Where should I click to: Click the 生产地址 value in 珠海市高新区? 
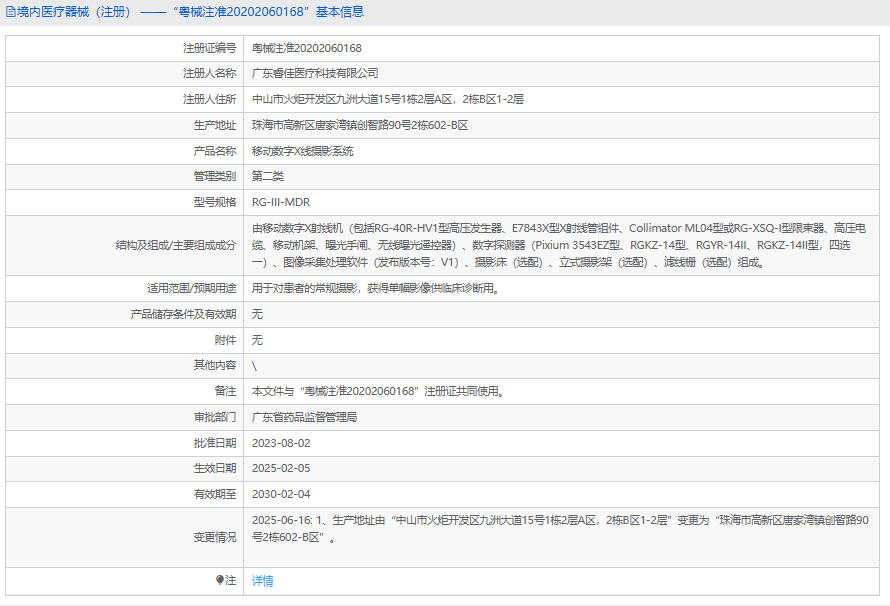pos(359,126)
